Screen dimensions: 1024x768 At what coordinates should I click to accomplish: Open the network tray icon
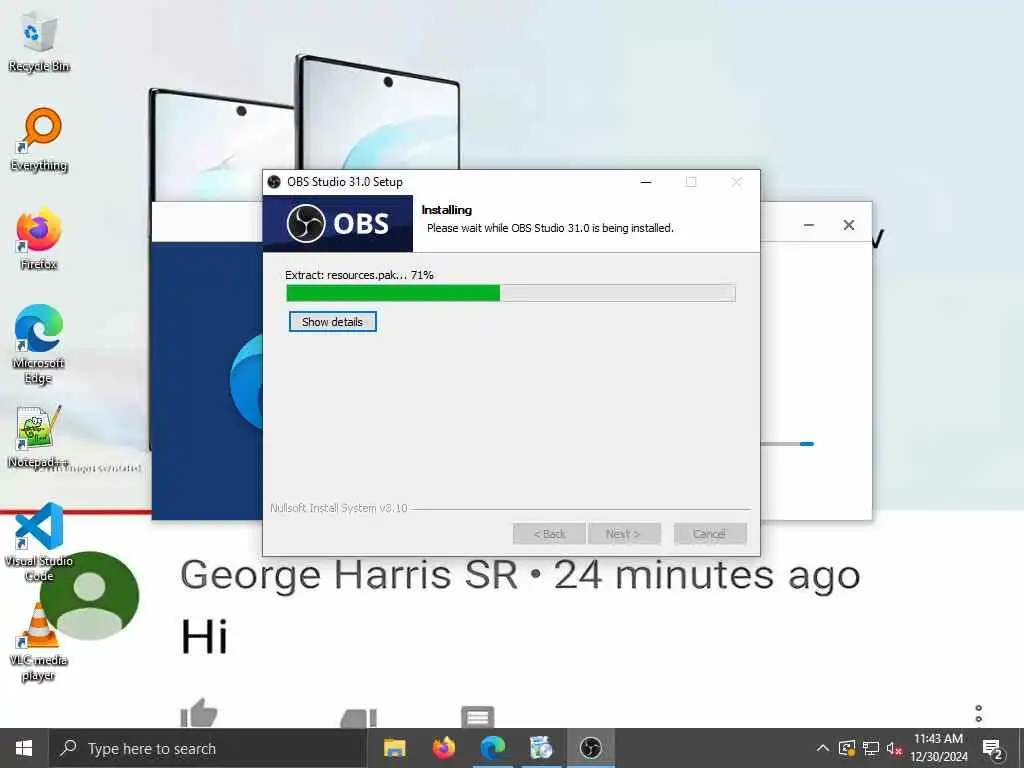[x=871, y=748]
